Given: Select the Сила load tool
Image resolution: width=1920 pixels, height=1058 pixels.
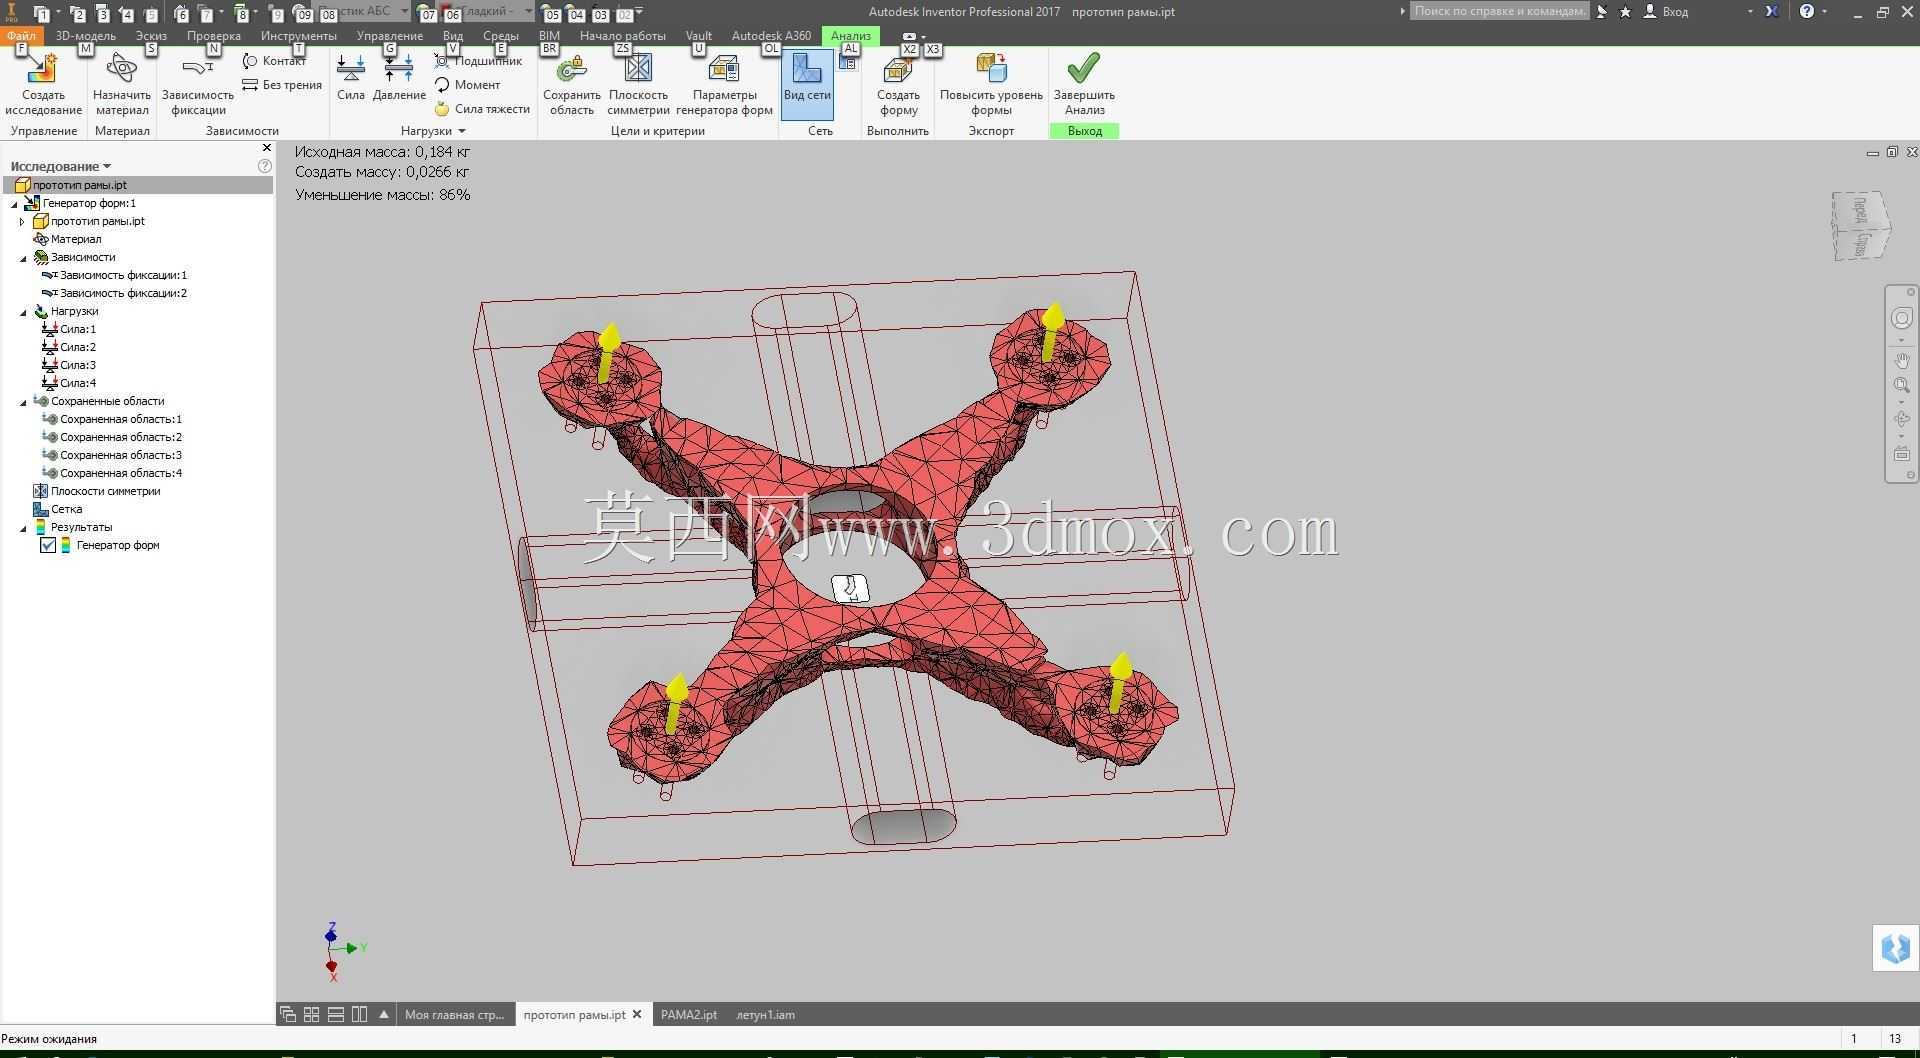Looking at the screenshot, I should (x=351, y=78).
